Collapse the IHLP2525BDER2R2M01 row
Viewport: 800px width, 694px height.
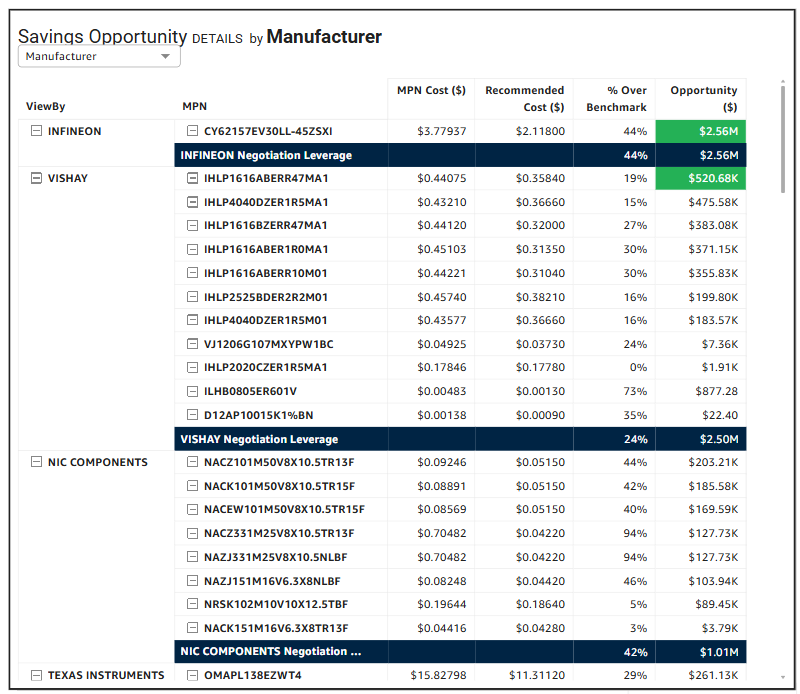click(x=192, y=296)
